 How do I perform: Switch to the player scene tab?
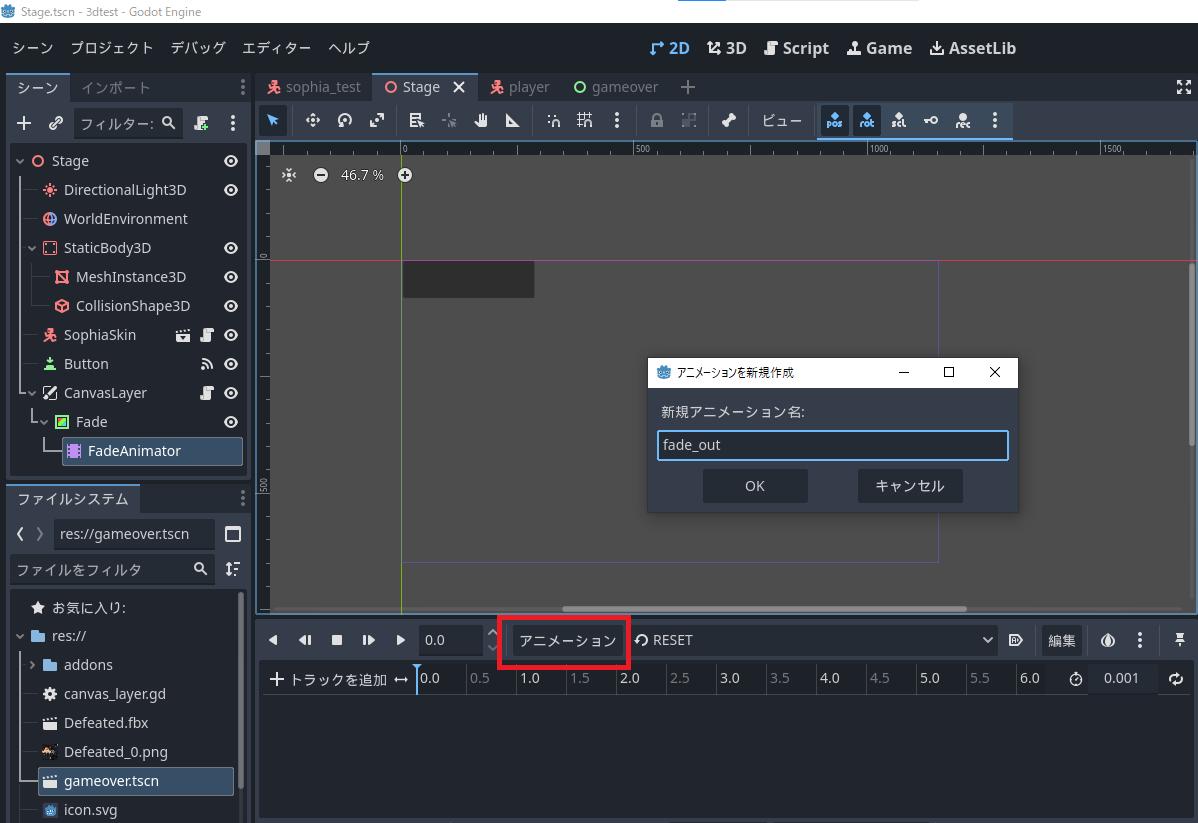520,87
